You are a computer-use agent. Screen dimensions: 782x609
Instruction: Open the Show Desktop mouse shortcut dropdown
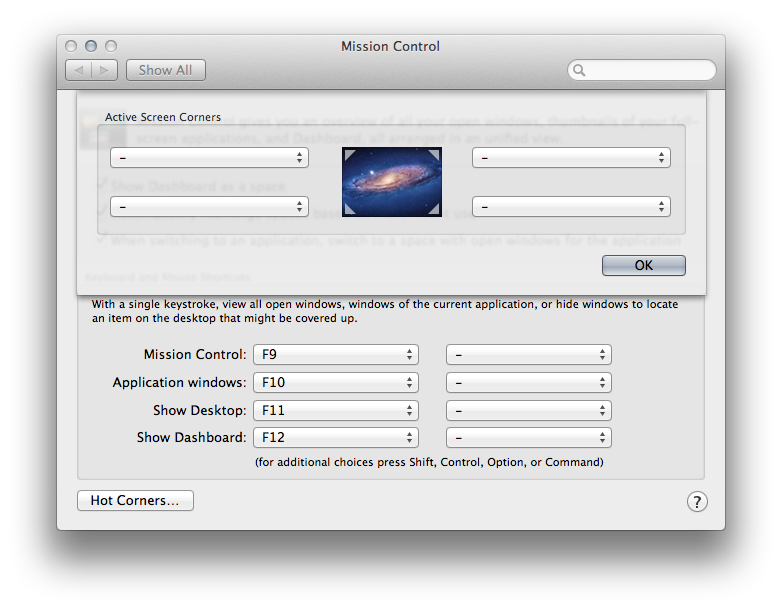(529, 410)
